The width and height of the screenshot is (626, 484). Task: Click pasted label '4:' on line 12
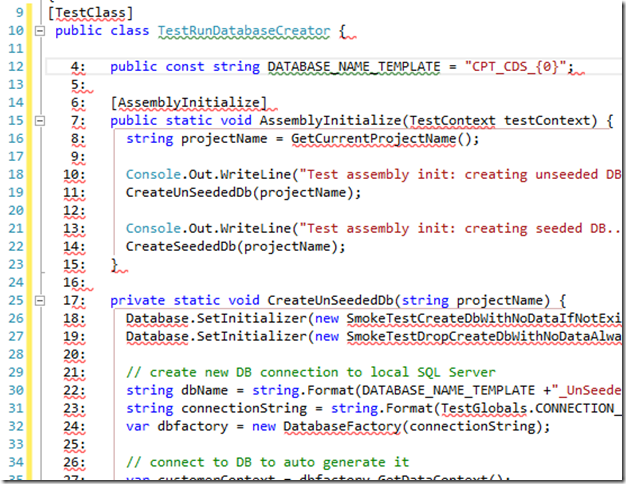(78, 67)
